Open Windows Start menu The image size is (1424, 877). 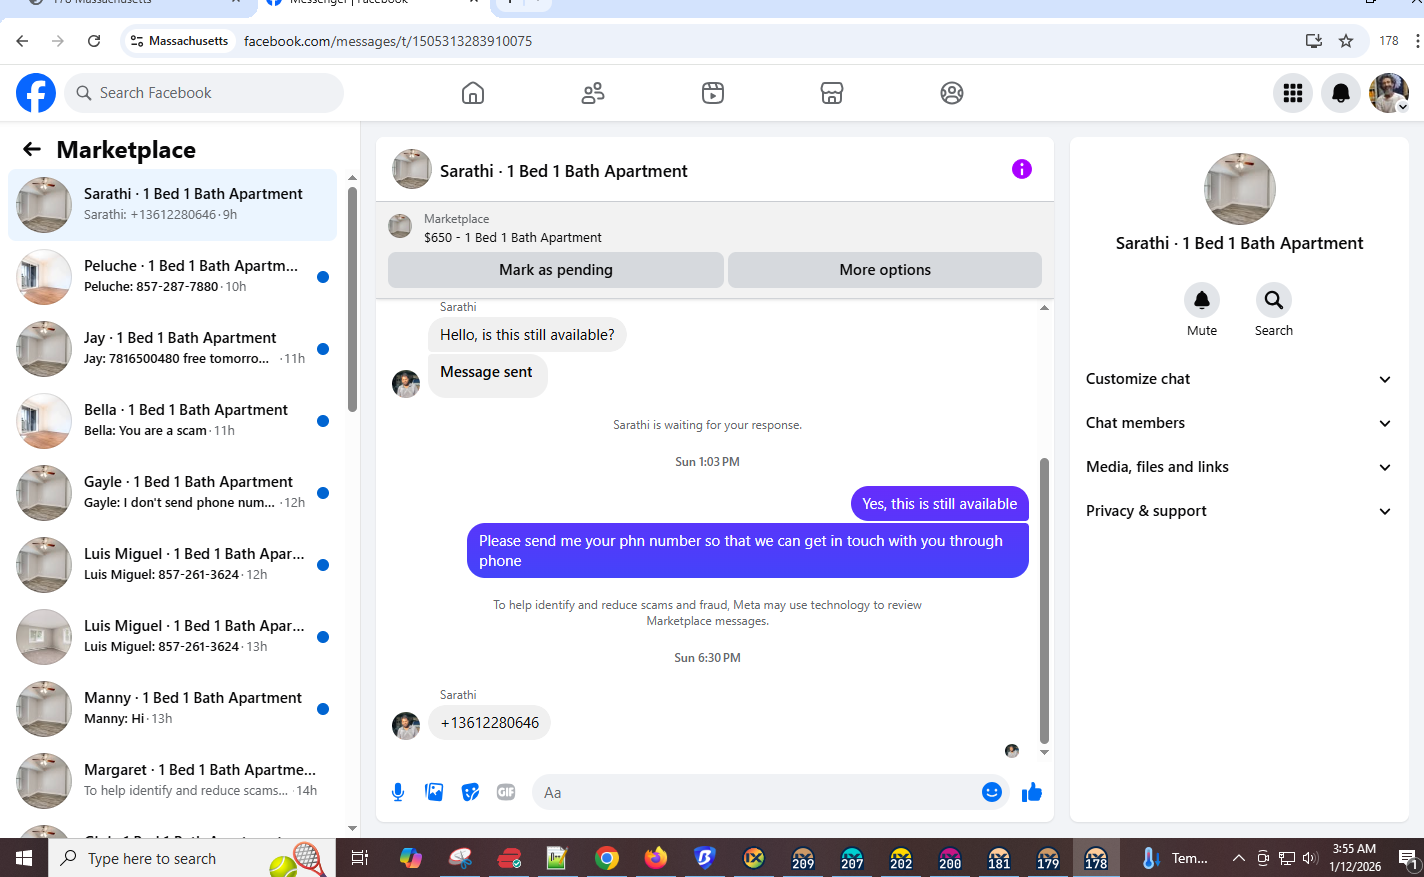point(24,858)
